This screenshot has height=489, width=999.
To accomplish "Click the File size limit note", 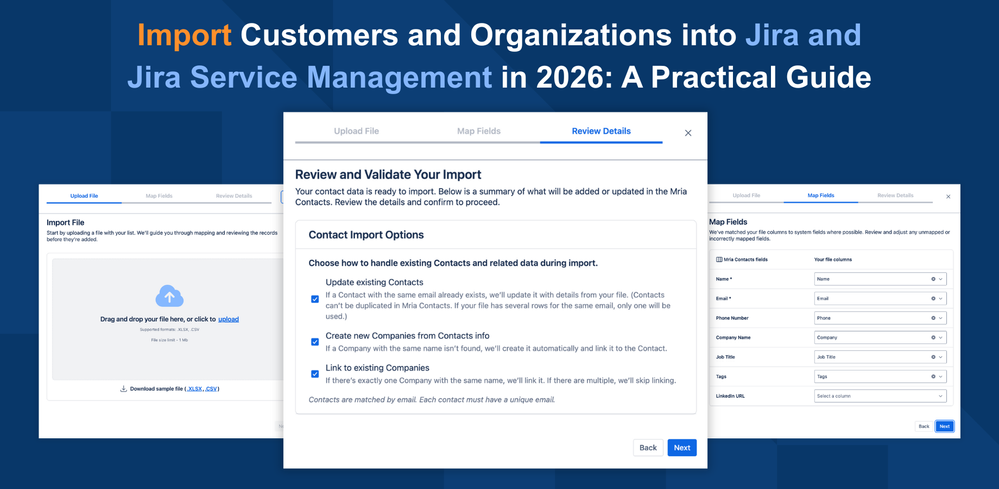I will point(169,340).
